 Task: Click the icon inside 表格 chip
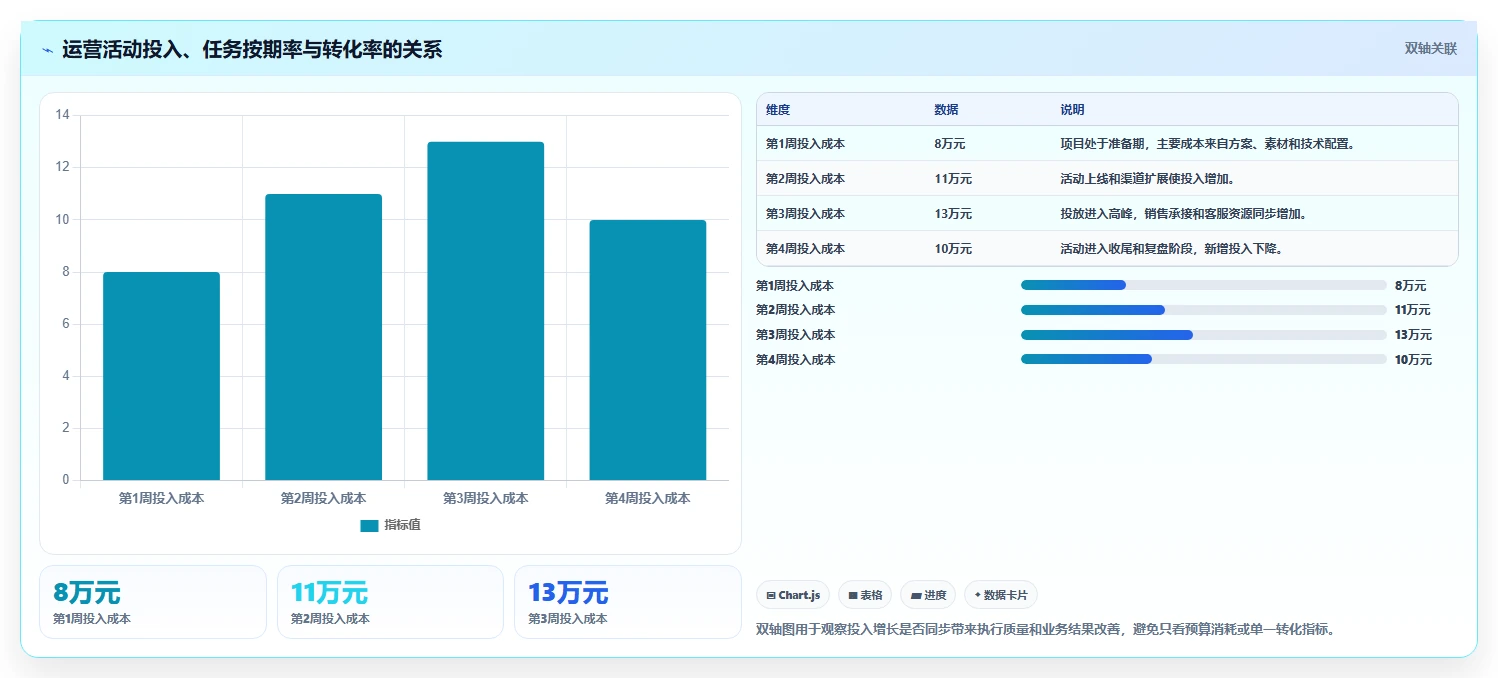pyautogui.click(x=853, y=596)
